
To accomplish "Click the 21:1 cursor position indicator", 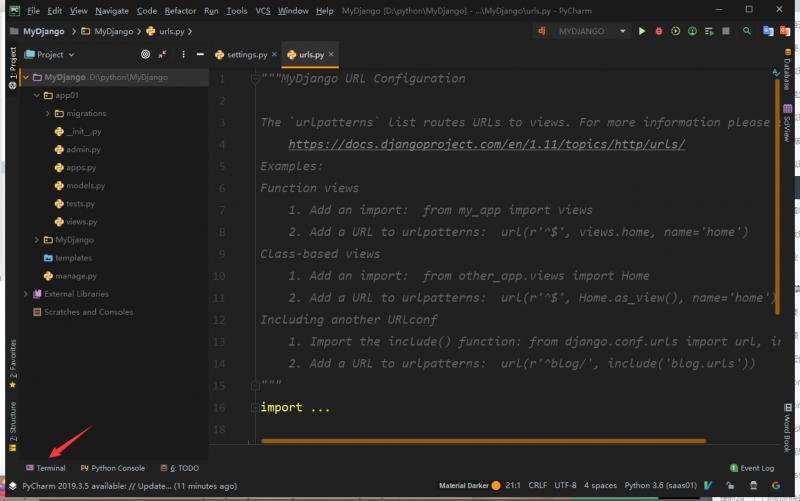I will (513, 486).
